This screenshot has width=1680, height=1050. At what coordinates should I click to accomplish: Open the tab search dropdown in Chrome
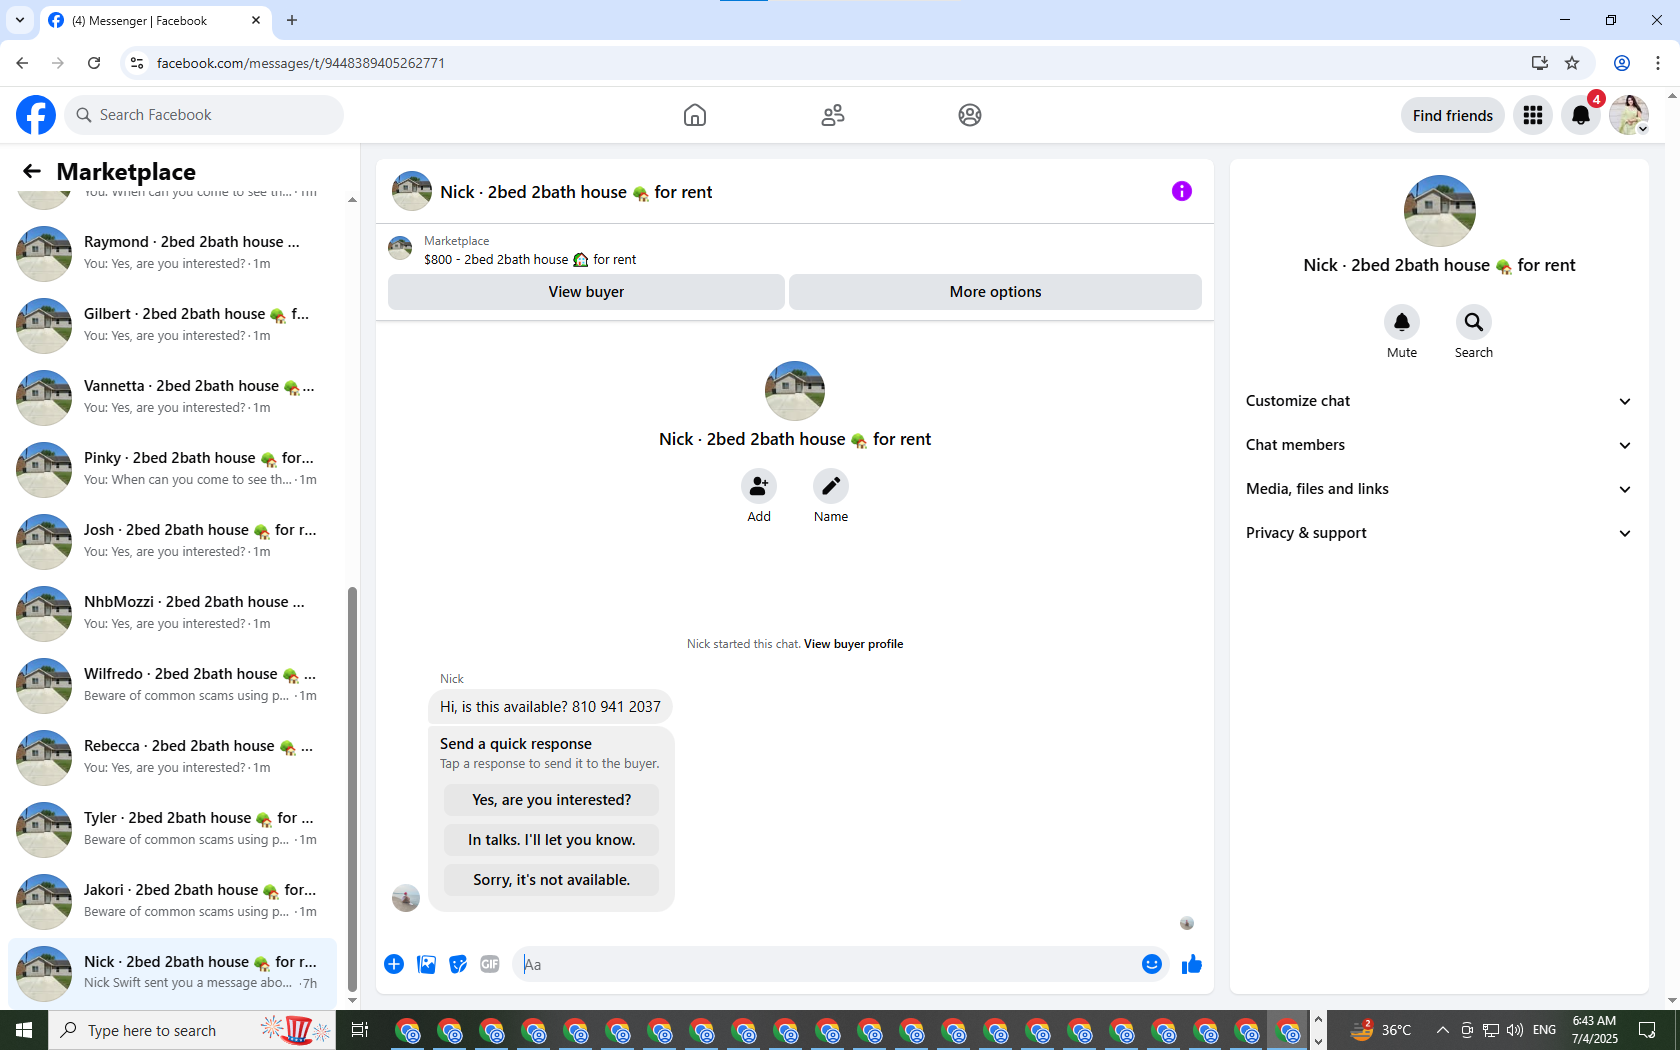pos(20,20)
